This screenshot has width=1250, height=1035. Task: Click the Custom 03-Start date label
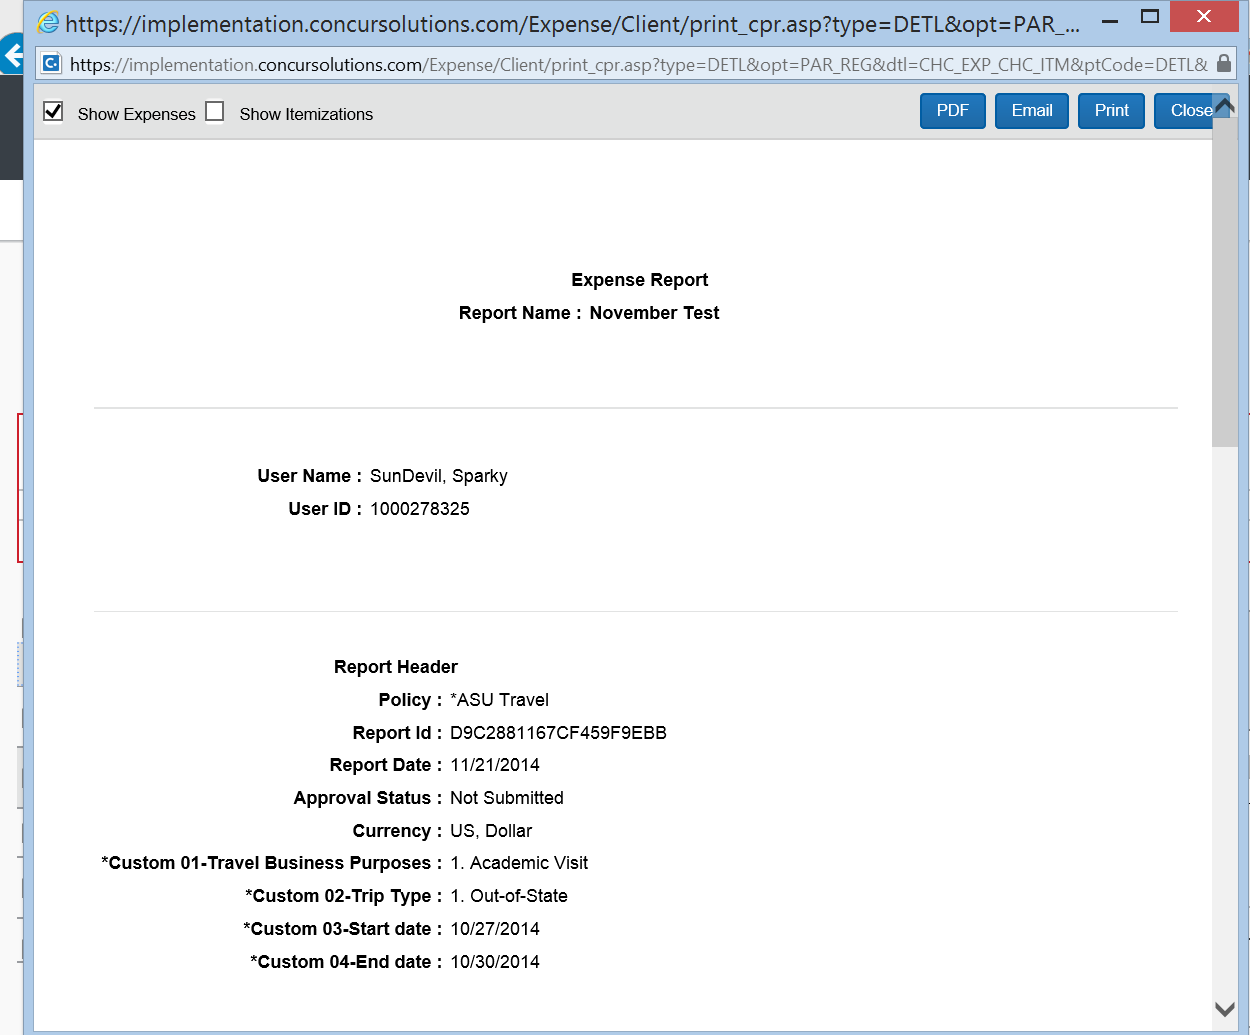(342, 929)
